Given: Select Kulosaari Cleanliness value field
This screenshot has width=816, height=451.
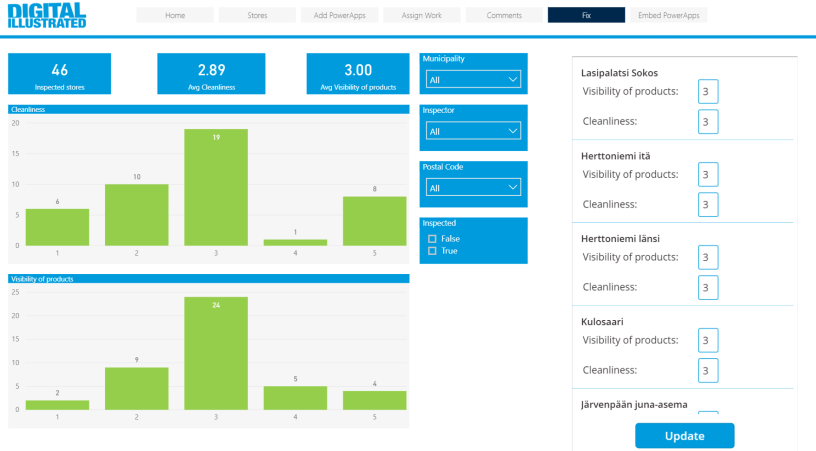Looking at the screenshot, I should [x=708, y=371].
